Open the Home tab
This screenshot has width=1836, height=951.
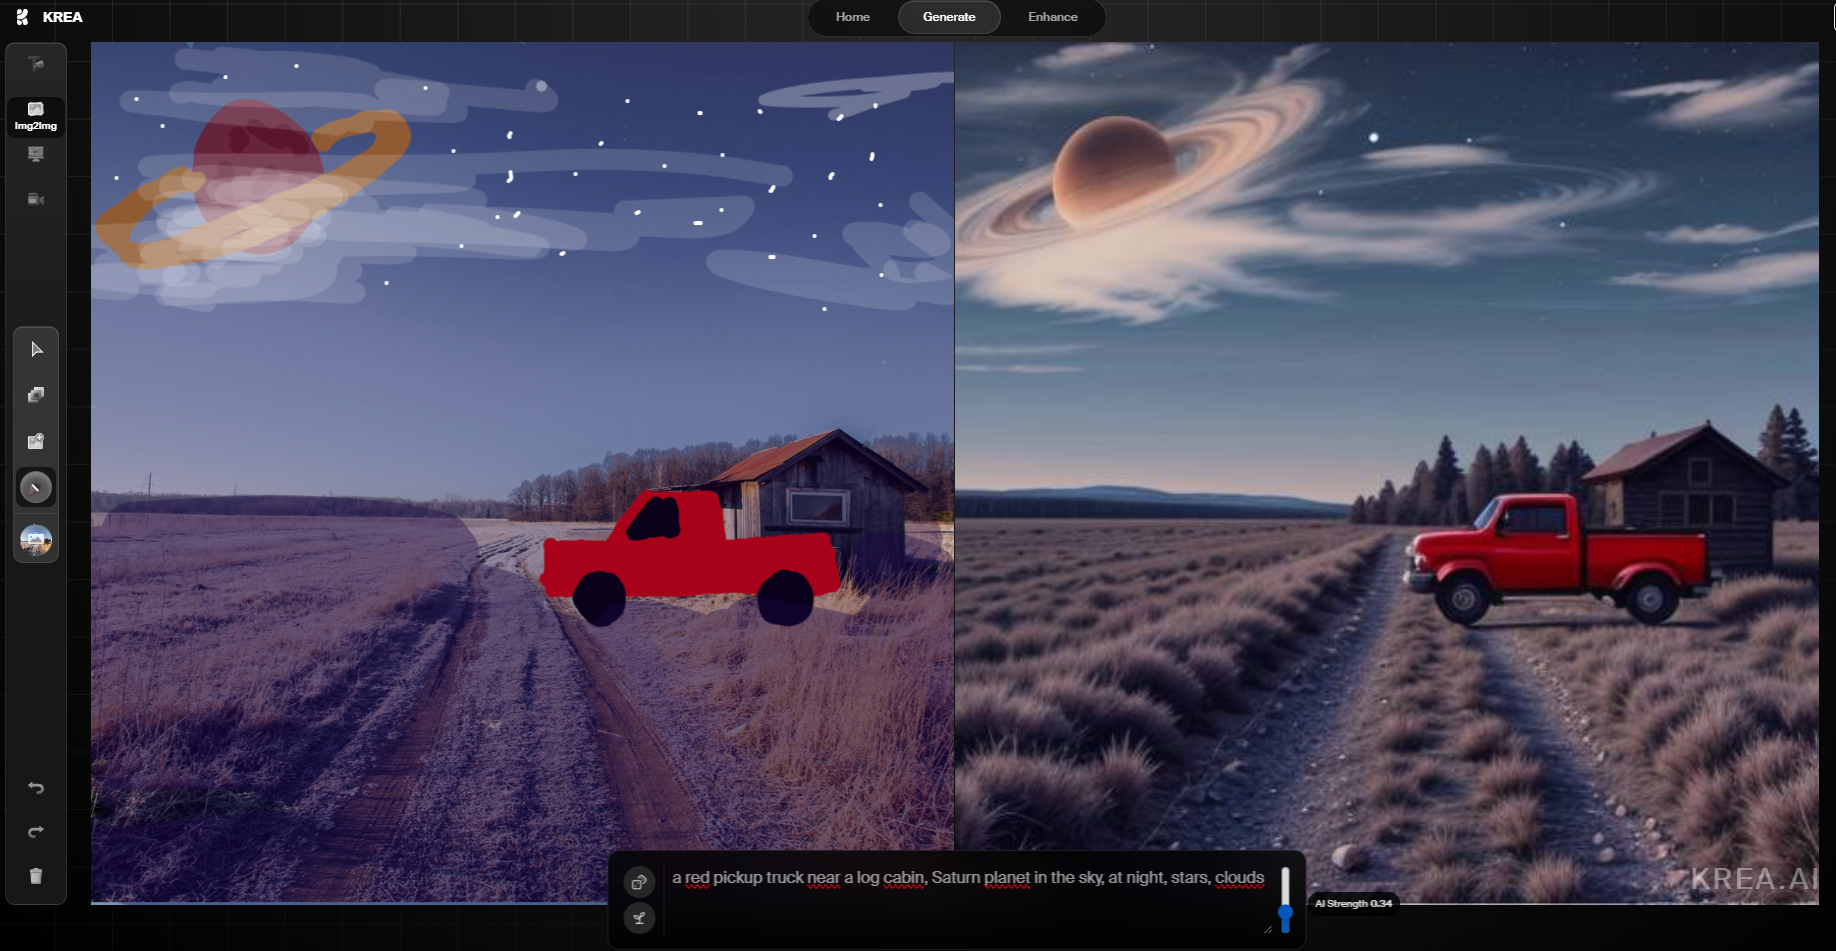pos(852,17)
